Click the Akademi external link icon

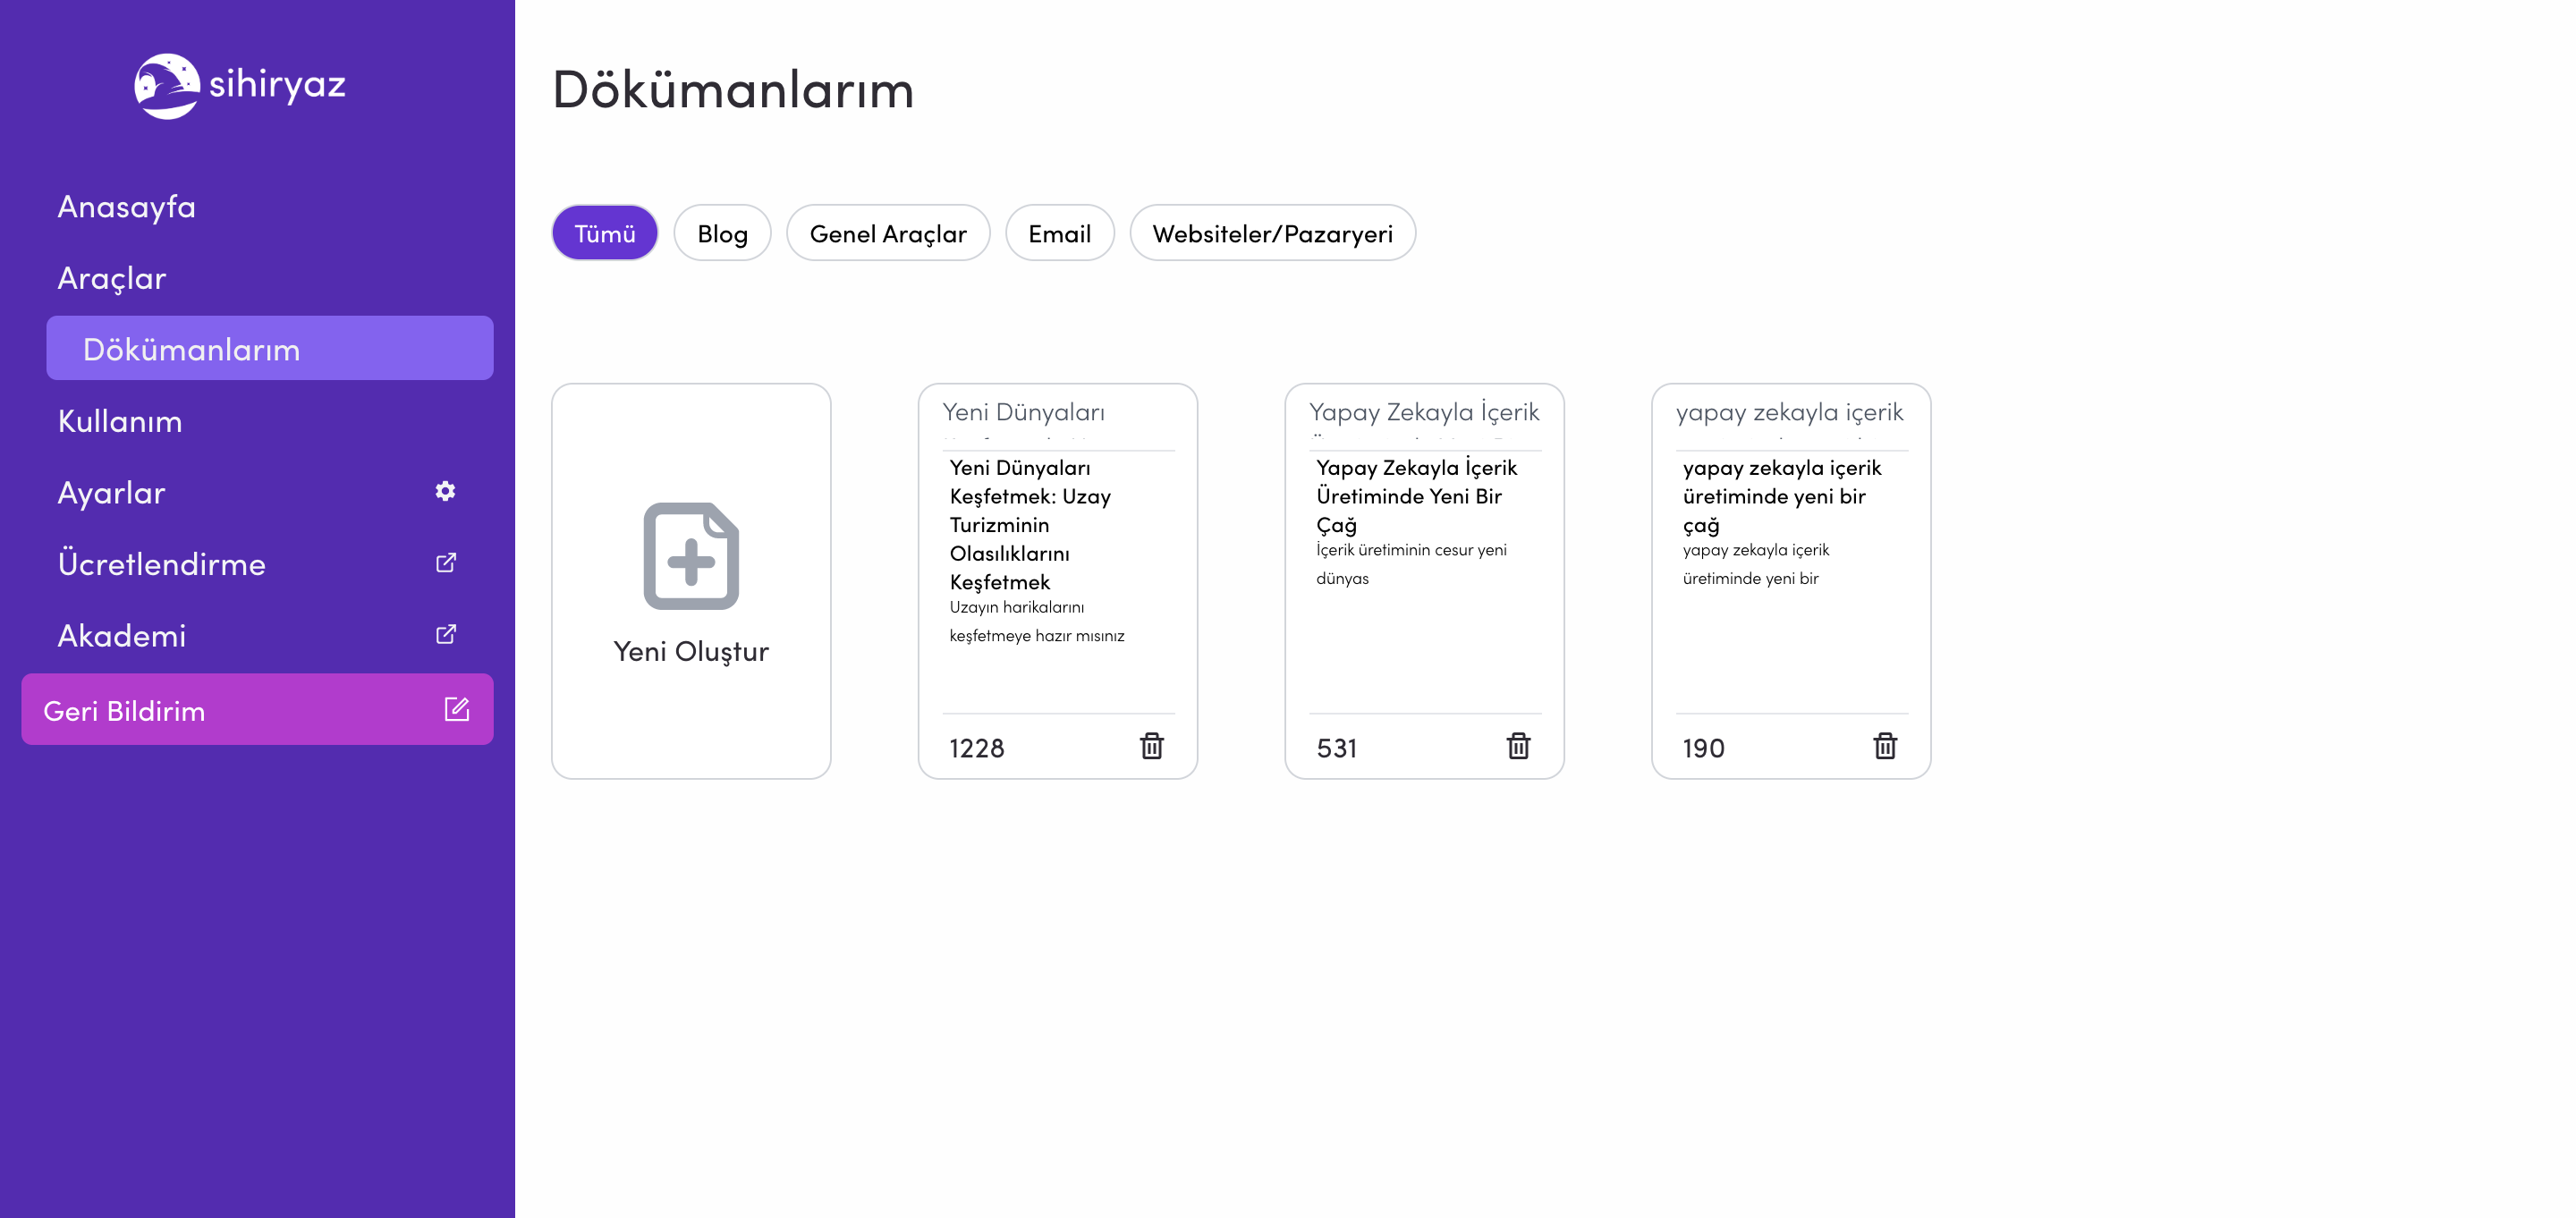point(446,634)
